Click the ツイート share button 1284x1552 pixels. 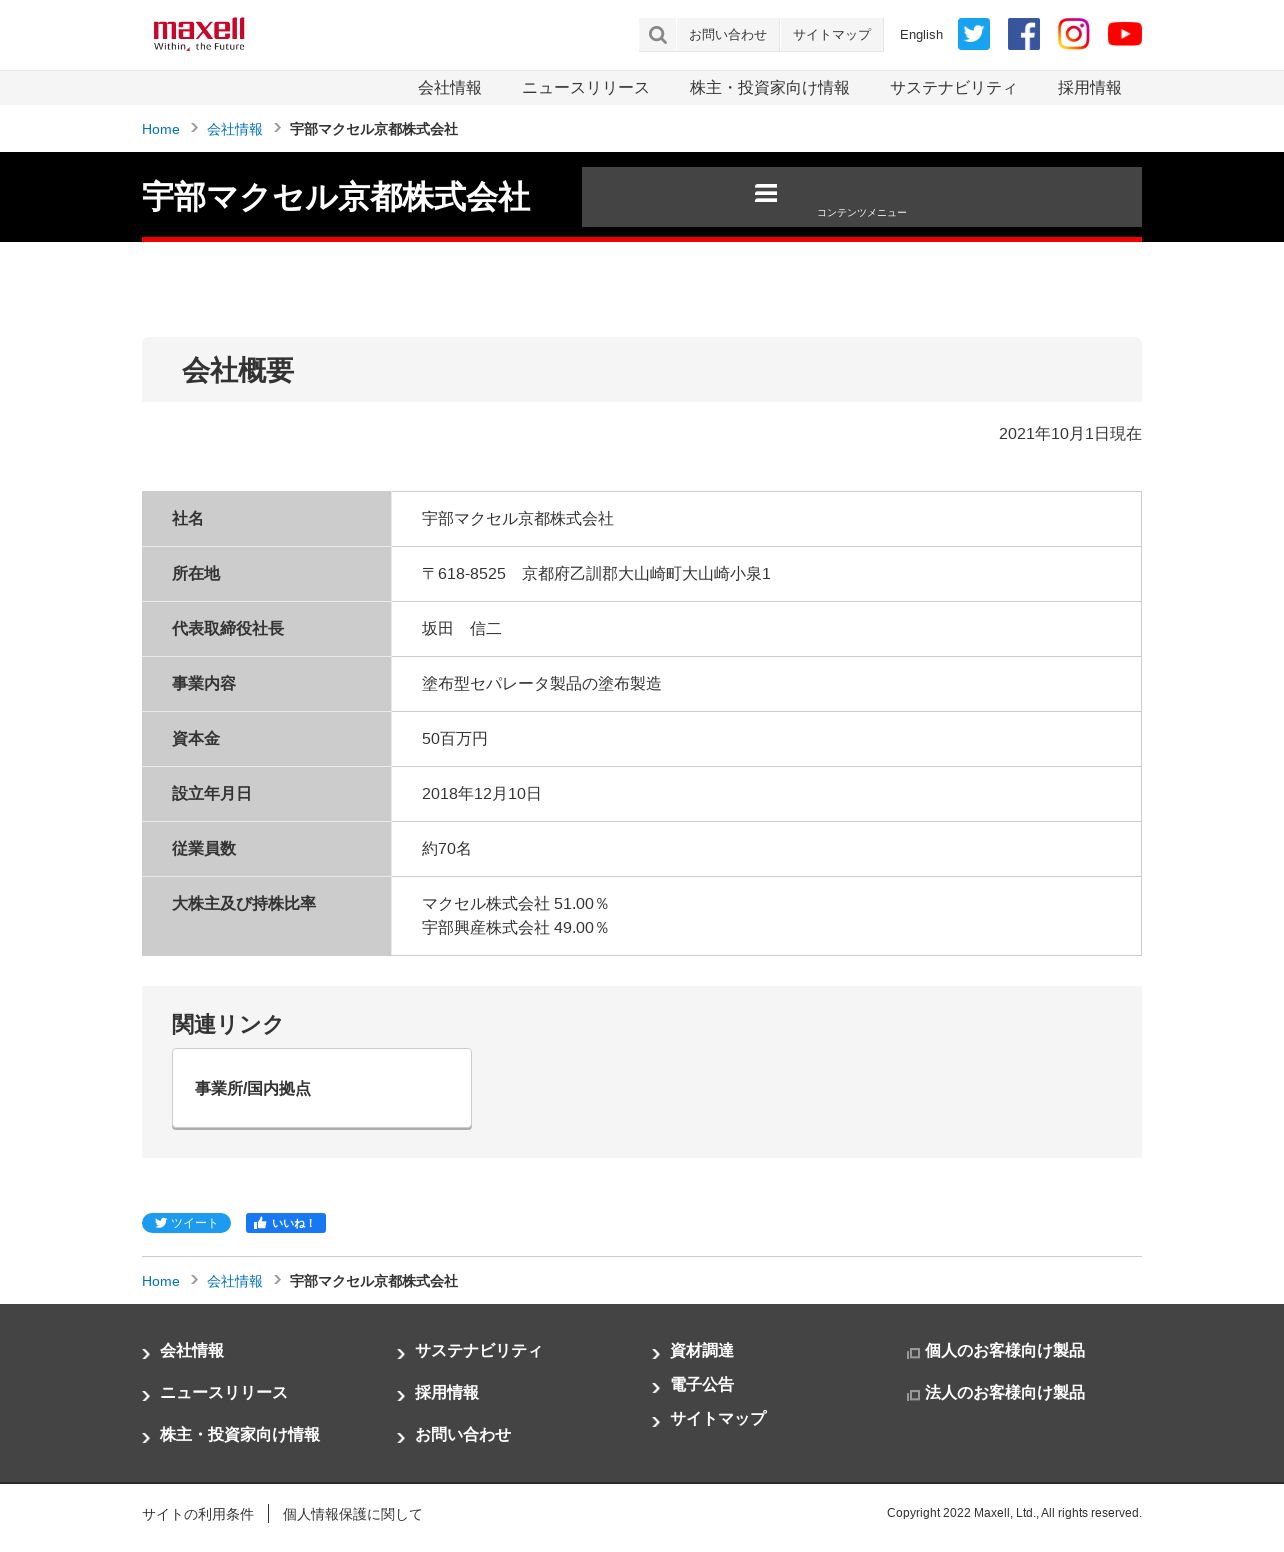(186, 1223)
